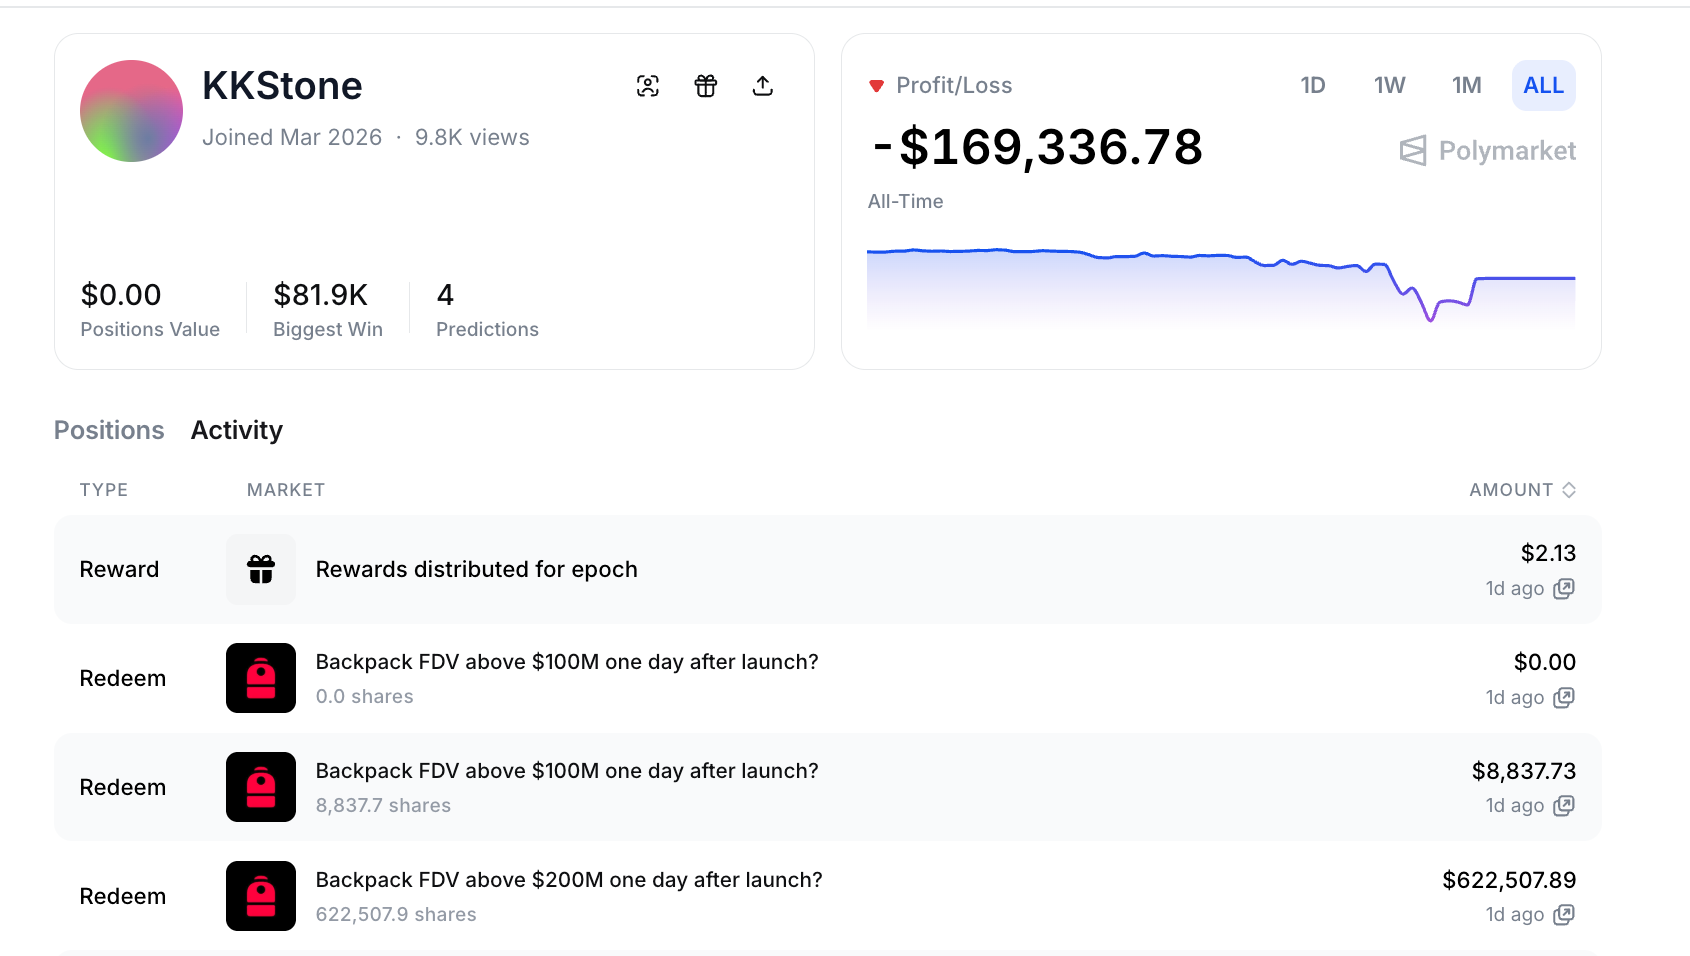The image size is (1690, 956).
Task: Select the 1D time range
Action: coord(1313,86)
